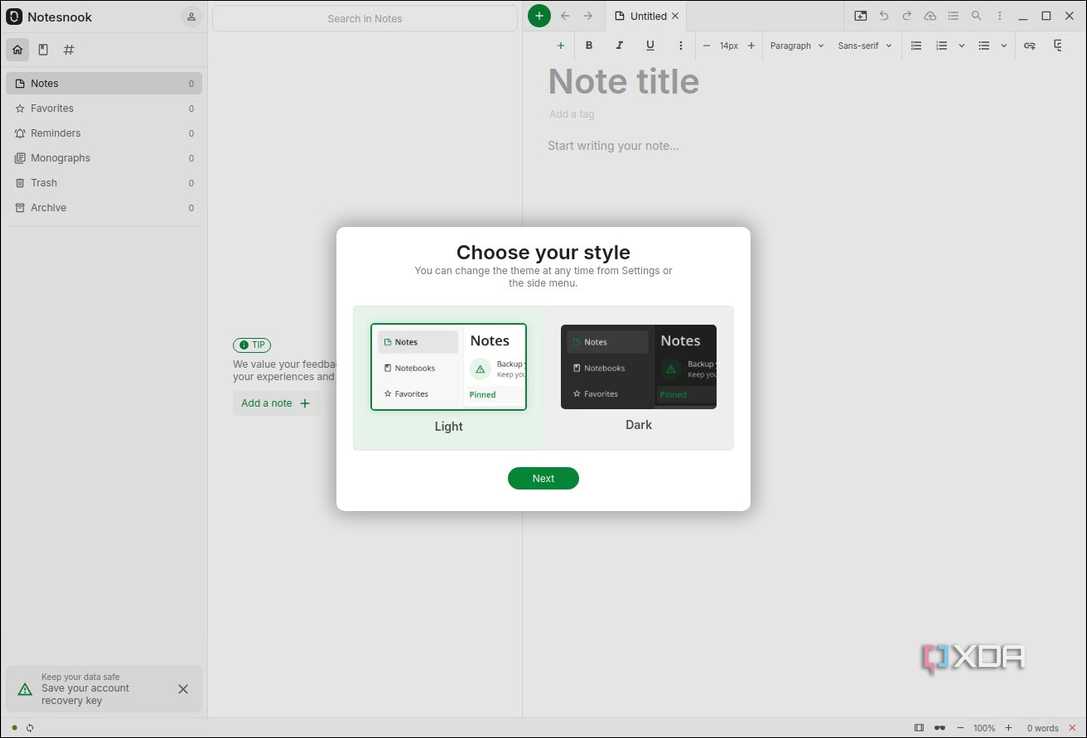Open the title bar three-dot menu

pyautogui.click(x=999, y=16)
